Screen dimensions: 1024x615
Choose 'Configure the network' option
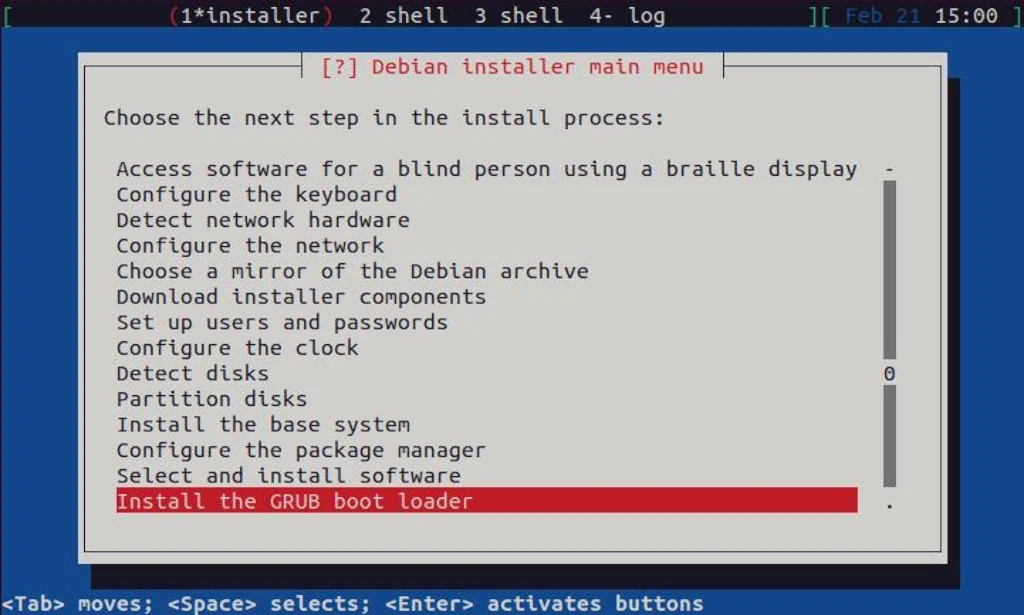[x=250, y=245]
